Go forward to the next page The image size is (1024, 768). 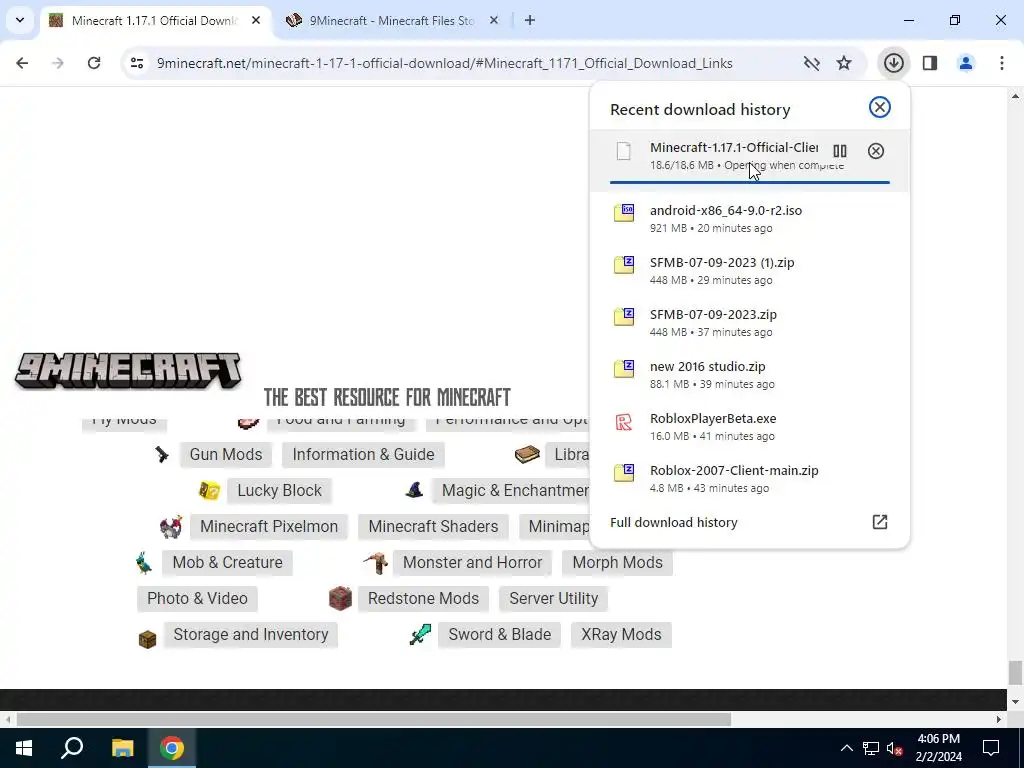coord(58,63)
